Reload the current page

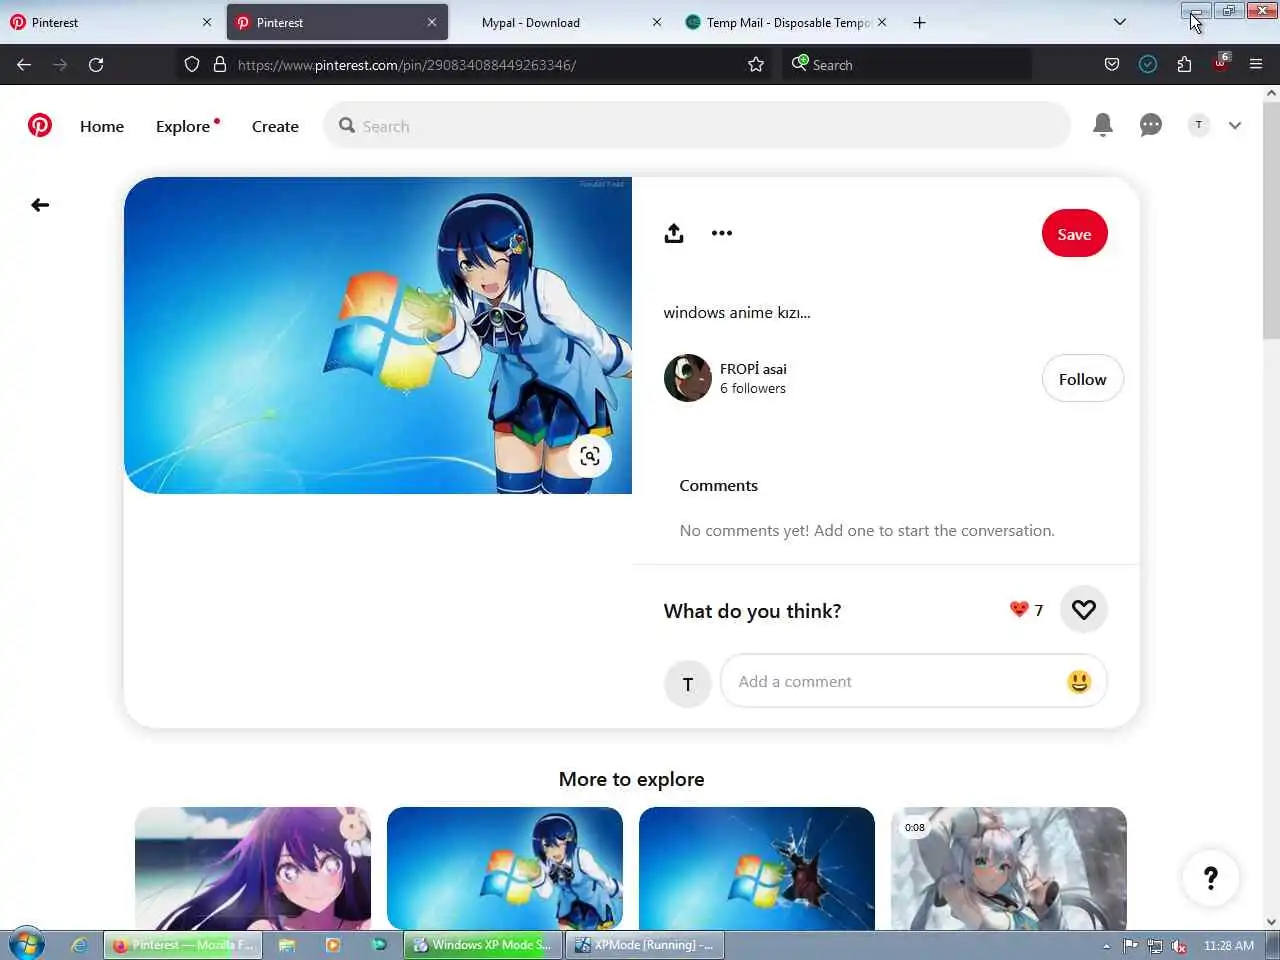(96, 65)
